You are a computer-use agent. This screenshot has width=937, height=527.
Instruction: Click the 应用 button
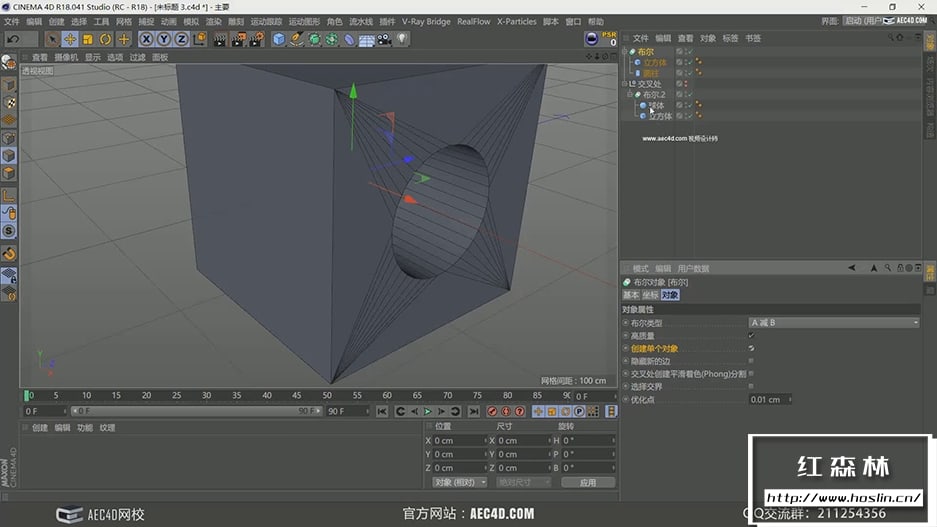(x=587, y=482)
